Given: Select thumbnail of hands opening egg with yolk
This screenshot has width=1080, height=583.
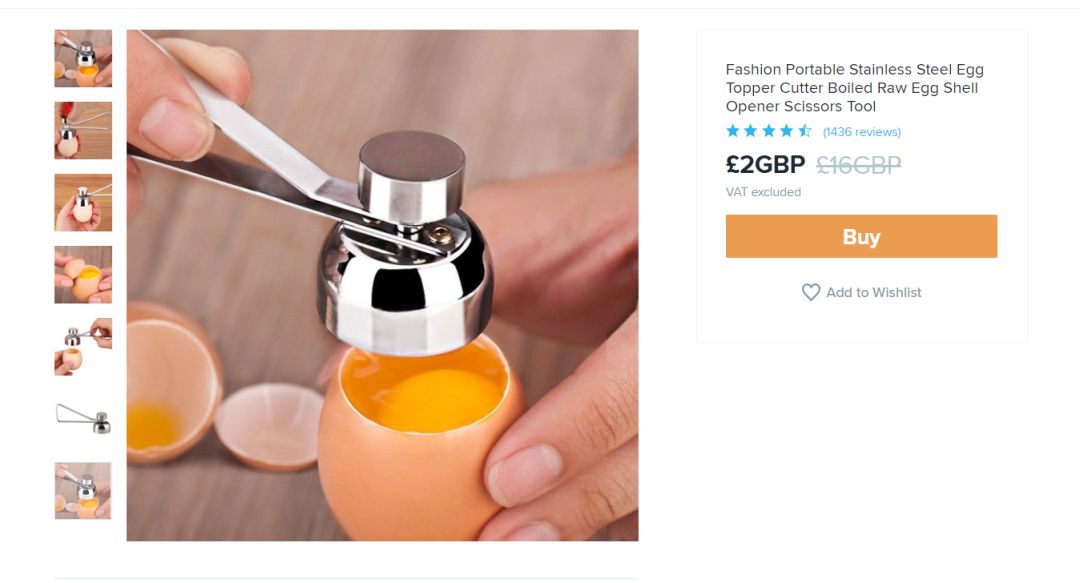Looking at the screenshot, I should click(x=83, y=274).
